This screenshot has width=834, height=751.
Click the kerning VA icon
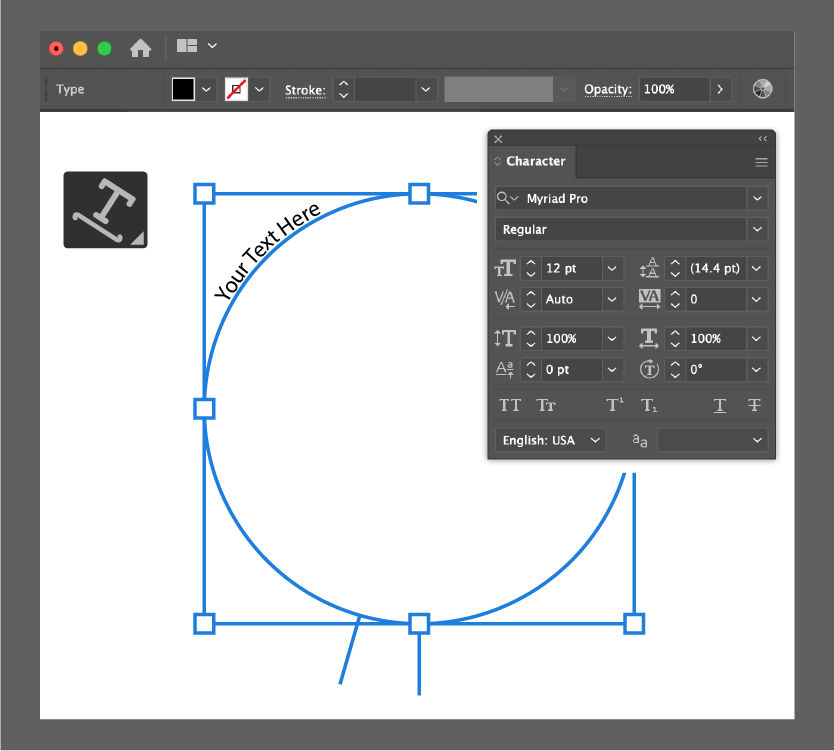point(505,299)
